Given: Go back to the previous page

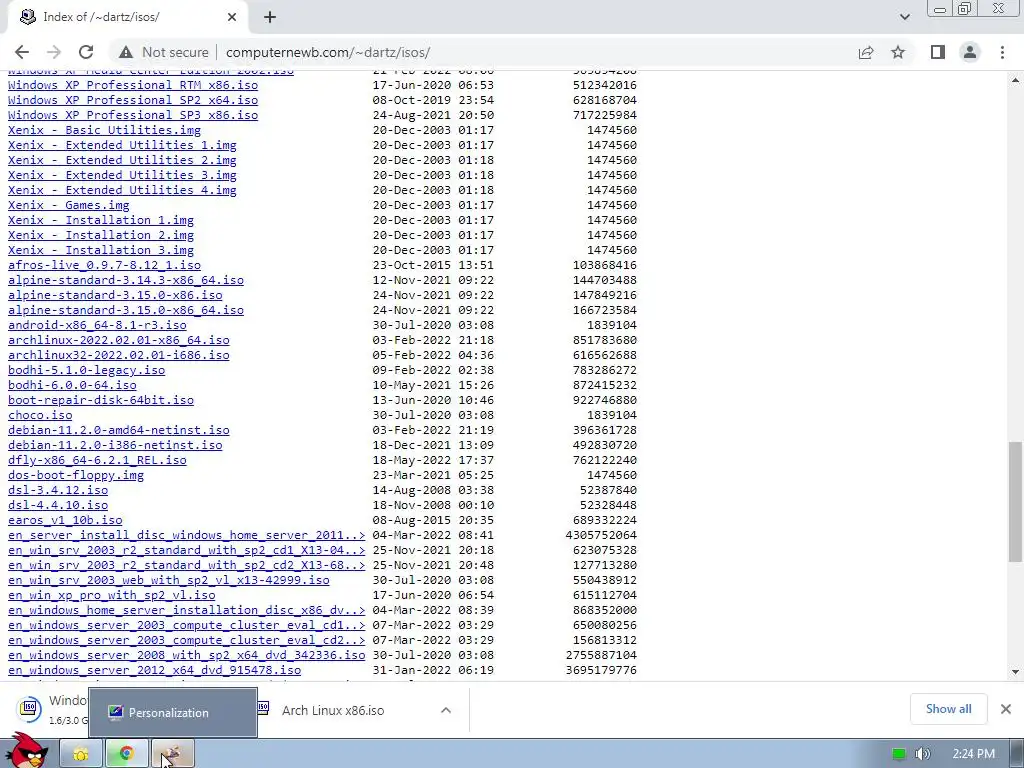Looking at the screenshot, I should point(22,52).
